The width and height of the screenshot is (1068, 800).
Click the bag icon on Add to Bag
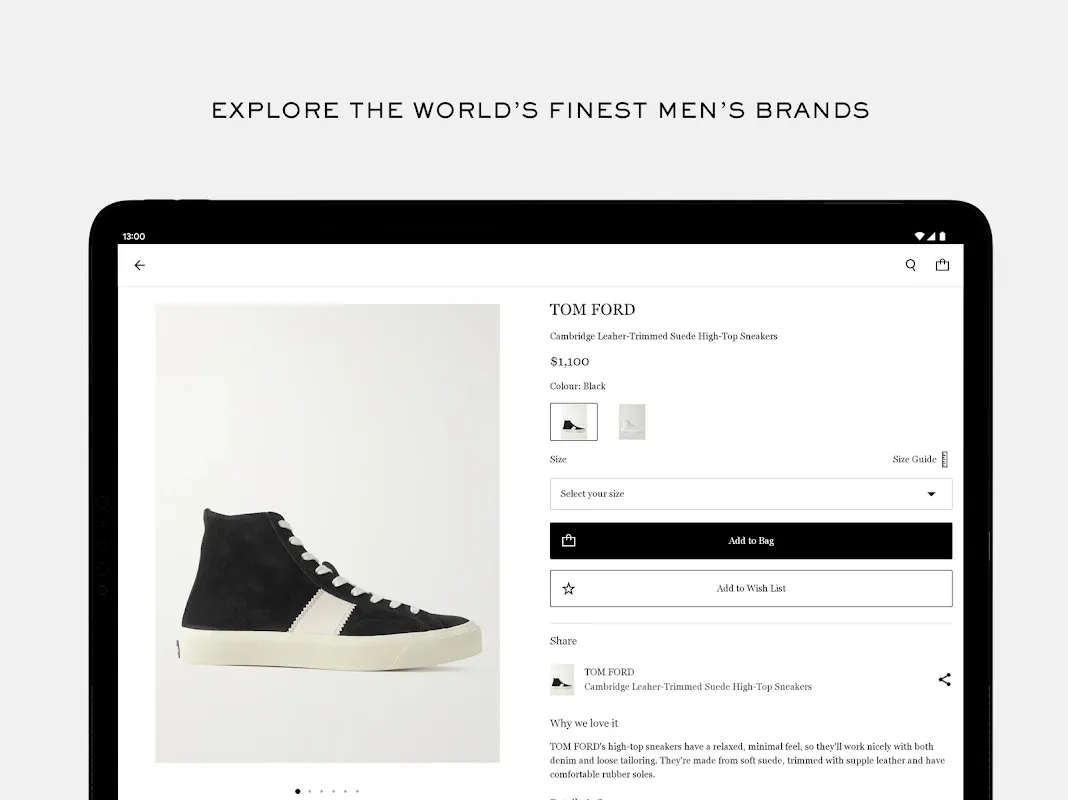[x=569, y=541]
